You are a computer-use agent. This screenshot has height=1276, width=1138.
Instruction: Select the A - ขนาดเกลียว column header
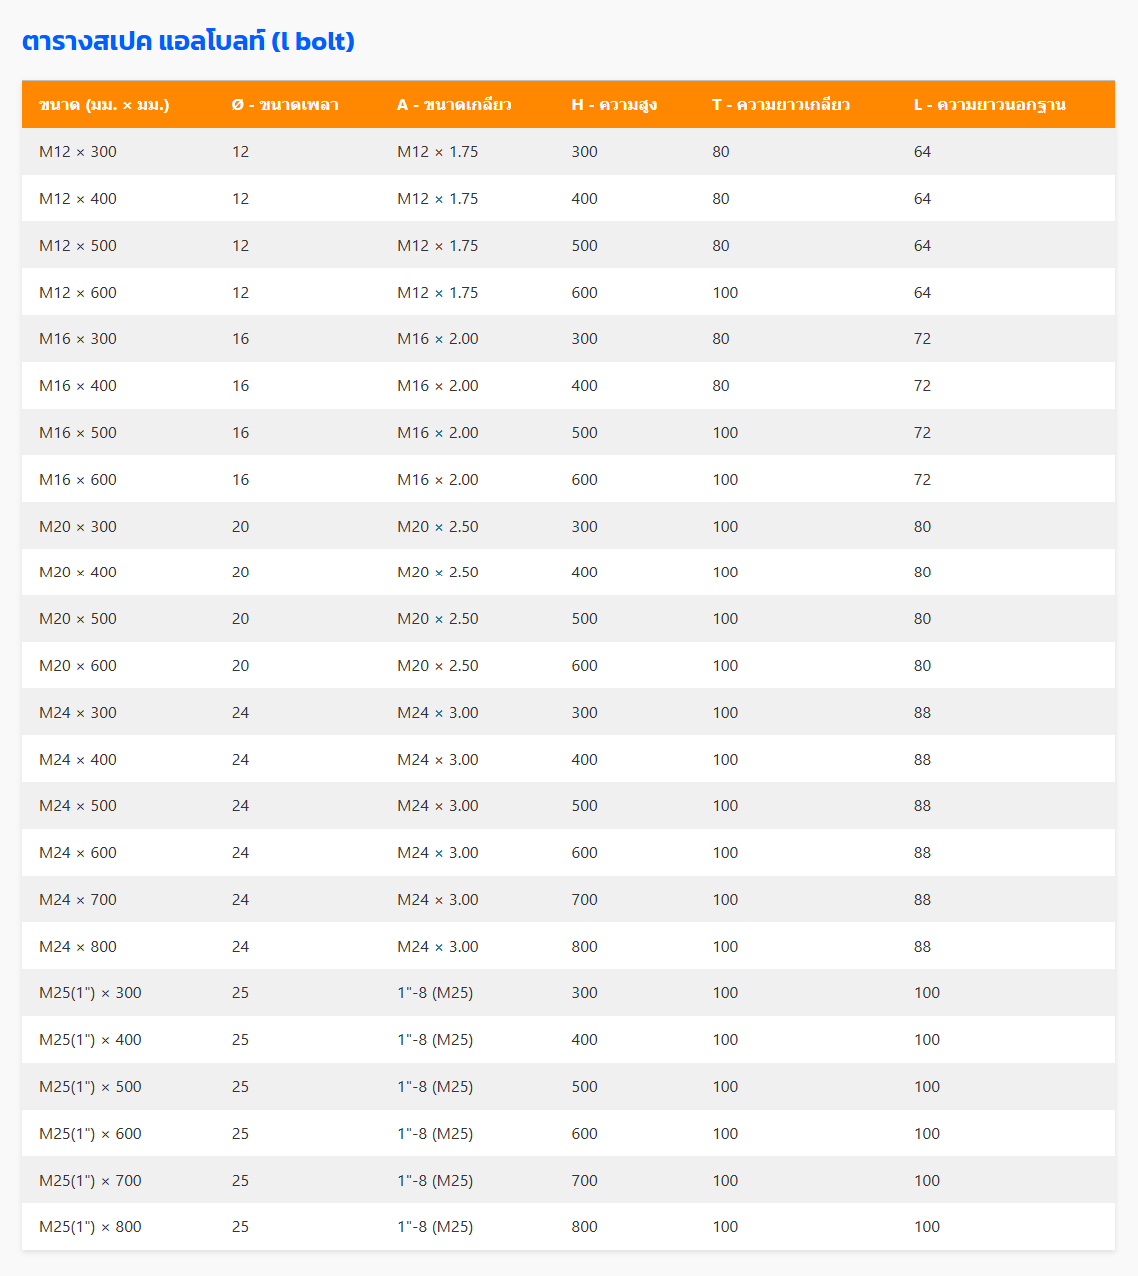tap(454, 105)
